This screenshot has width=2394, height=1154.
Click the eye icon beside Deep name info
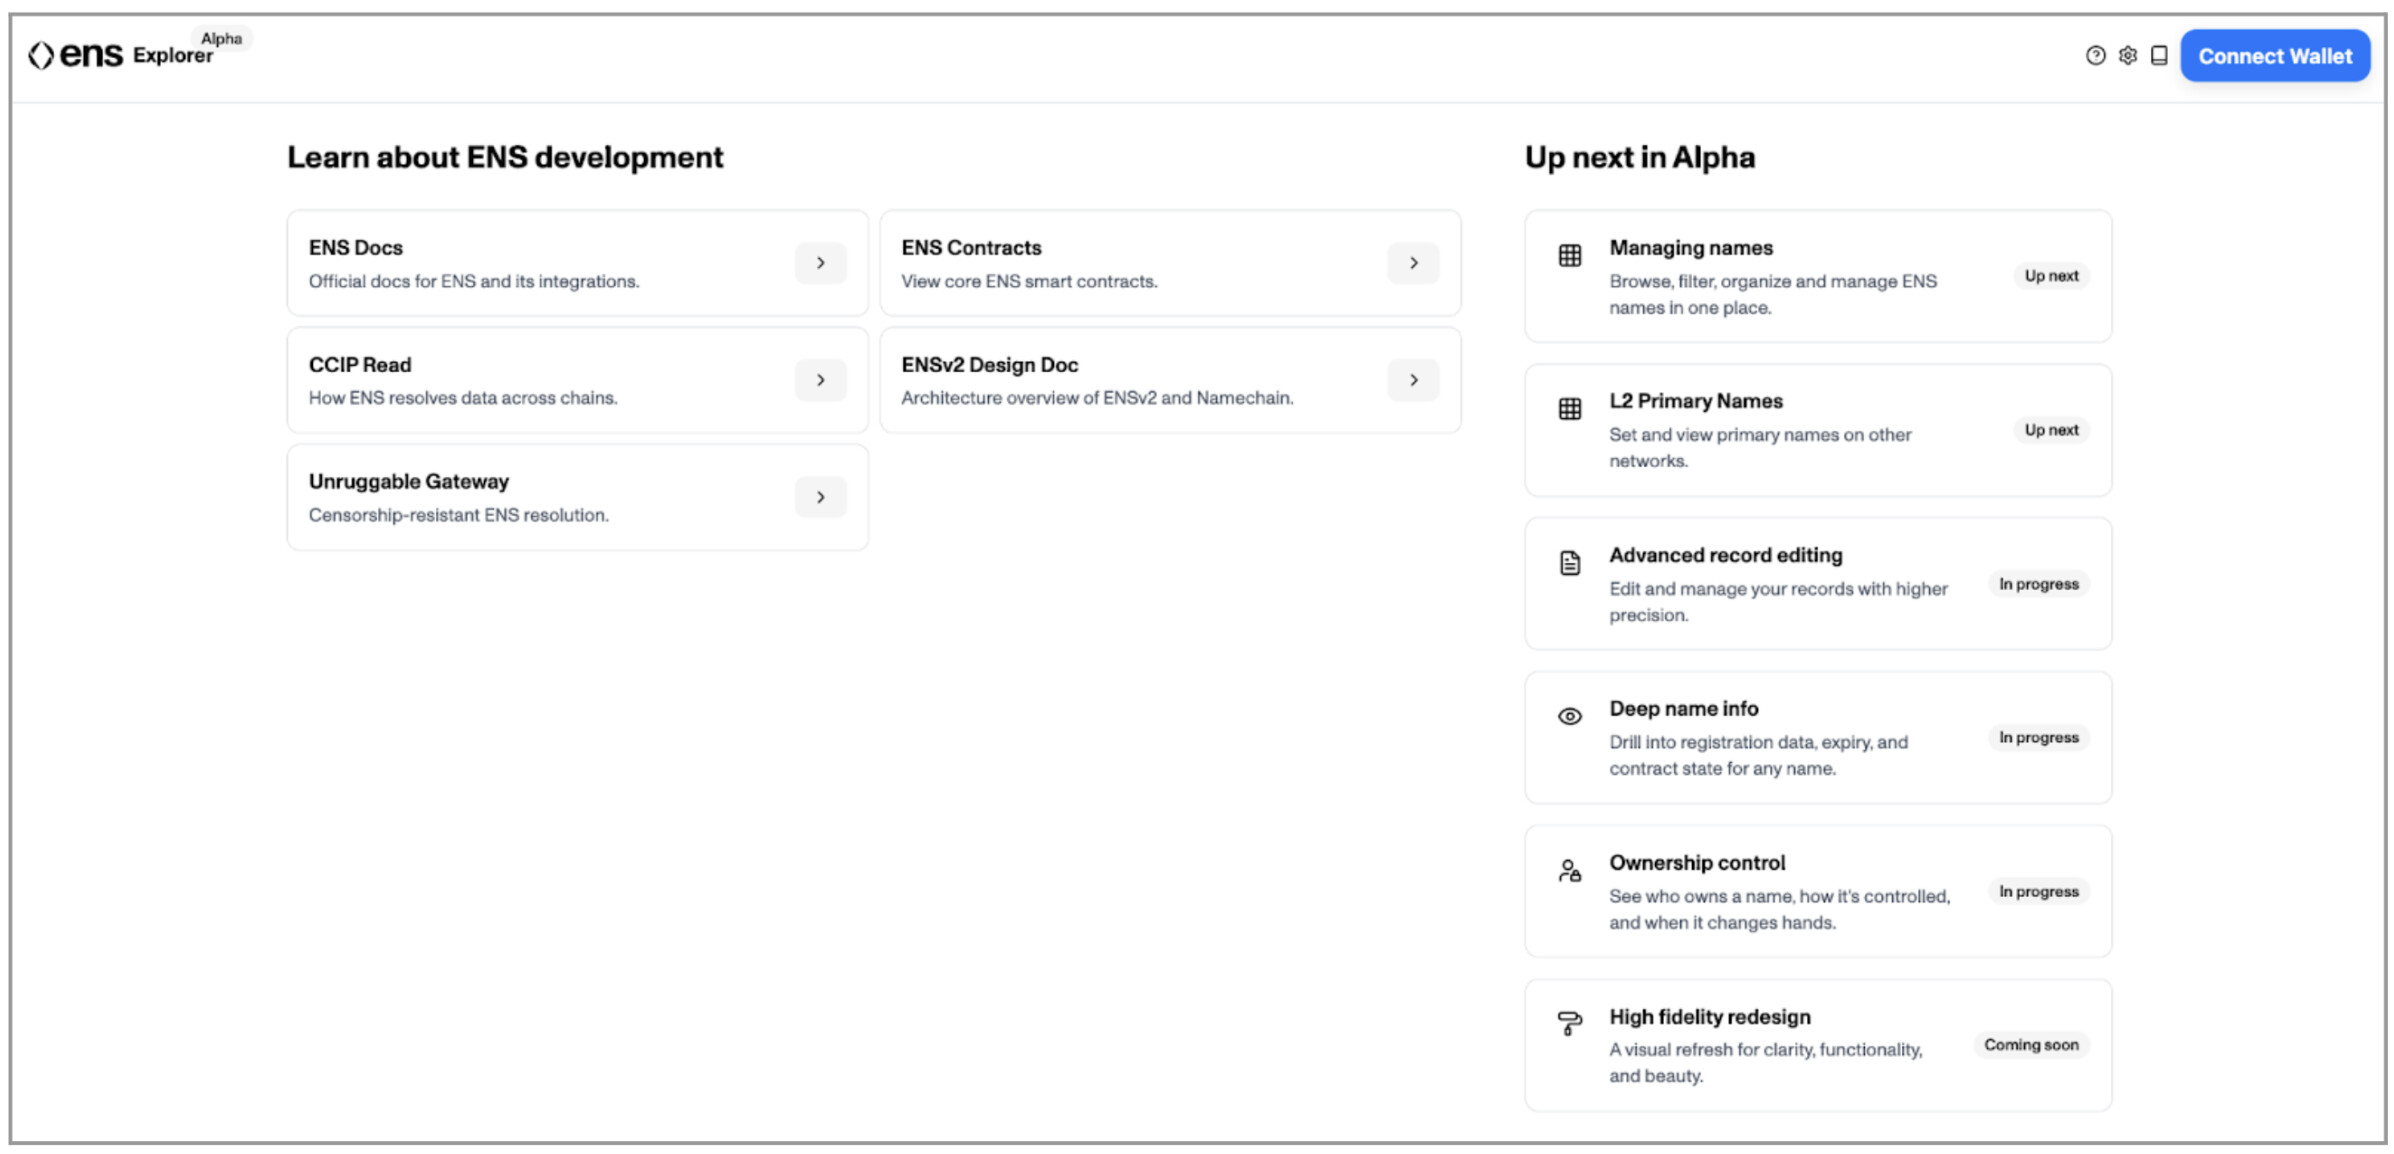click(1569, 717)
